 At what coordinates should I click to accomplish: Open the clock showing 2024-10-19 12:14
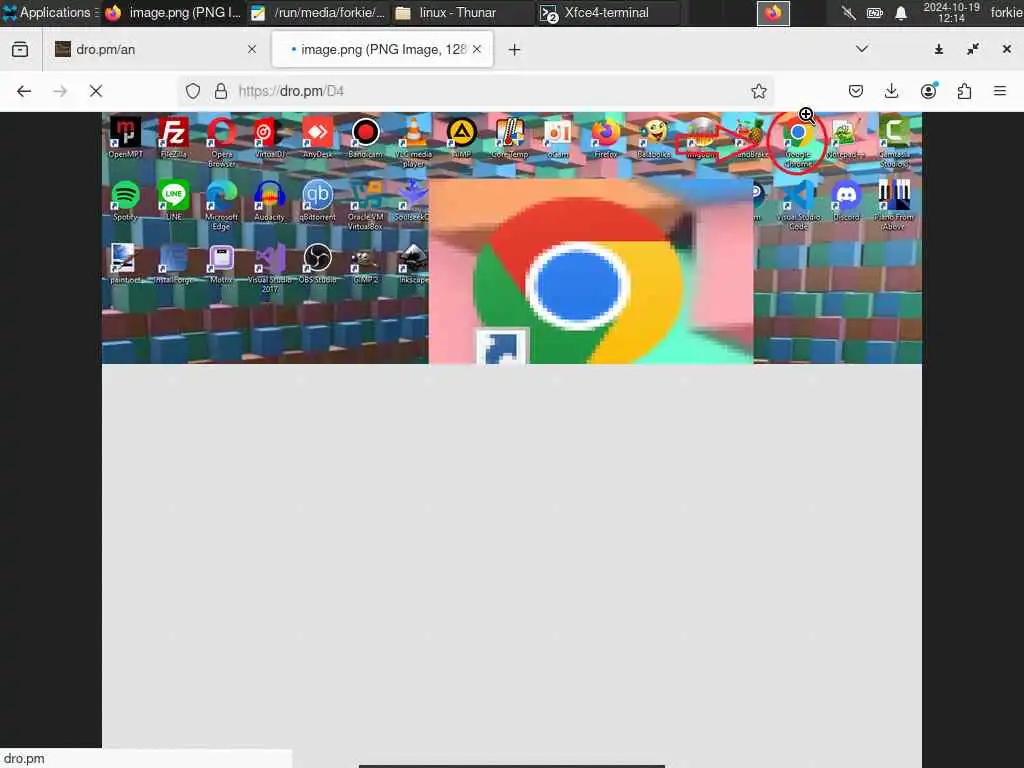[952, 12]
